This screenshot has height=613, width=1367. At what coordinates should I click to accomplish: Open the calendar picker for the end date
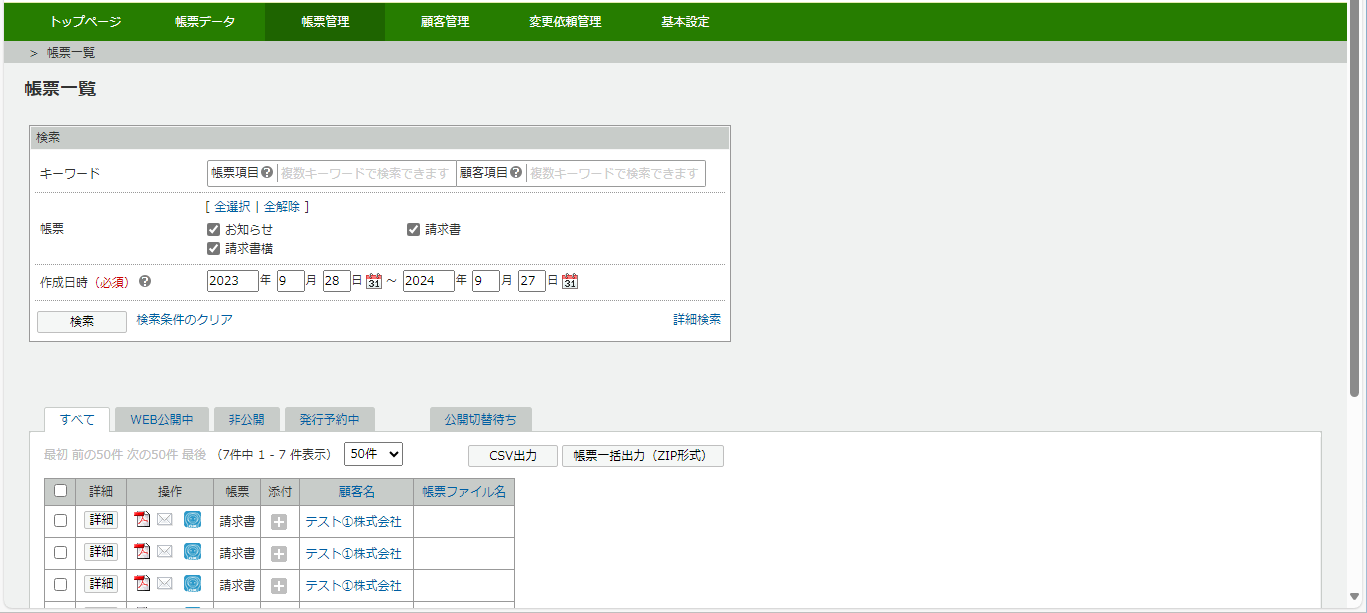click(570, 280)
